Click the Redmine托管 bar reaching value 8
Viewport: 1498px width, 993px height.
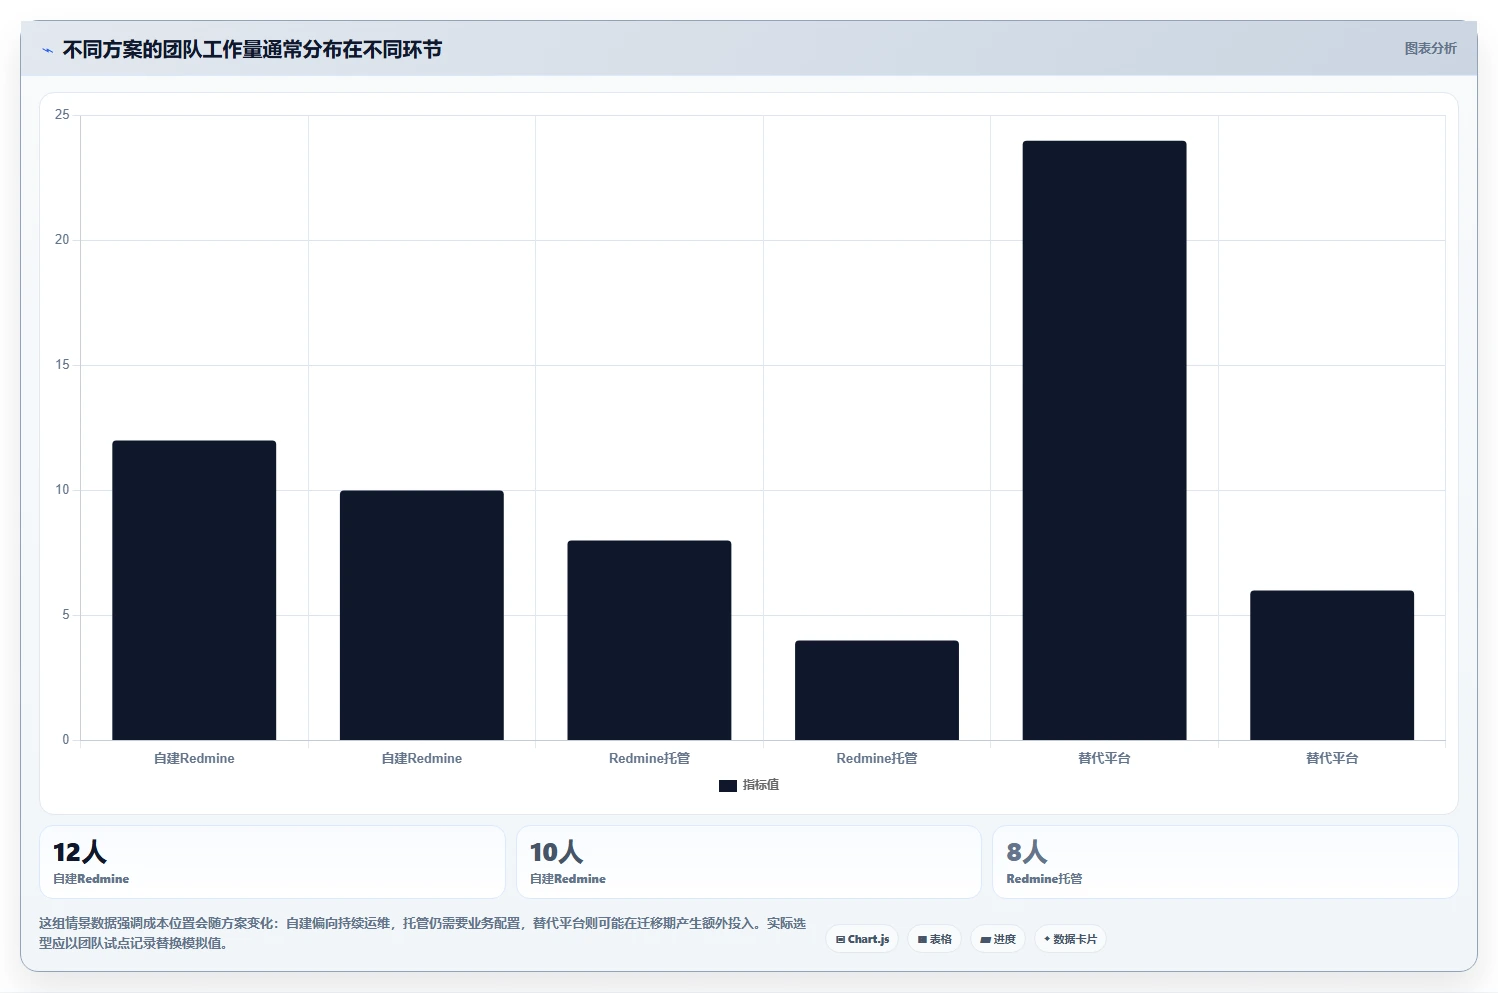(649, 640)
